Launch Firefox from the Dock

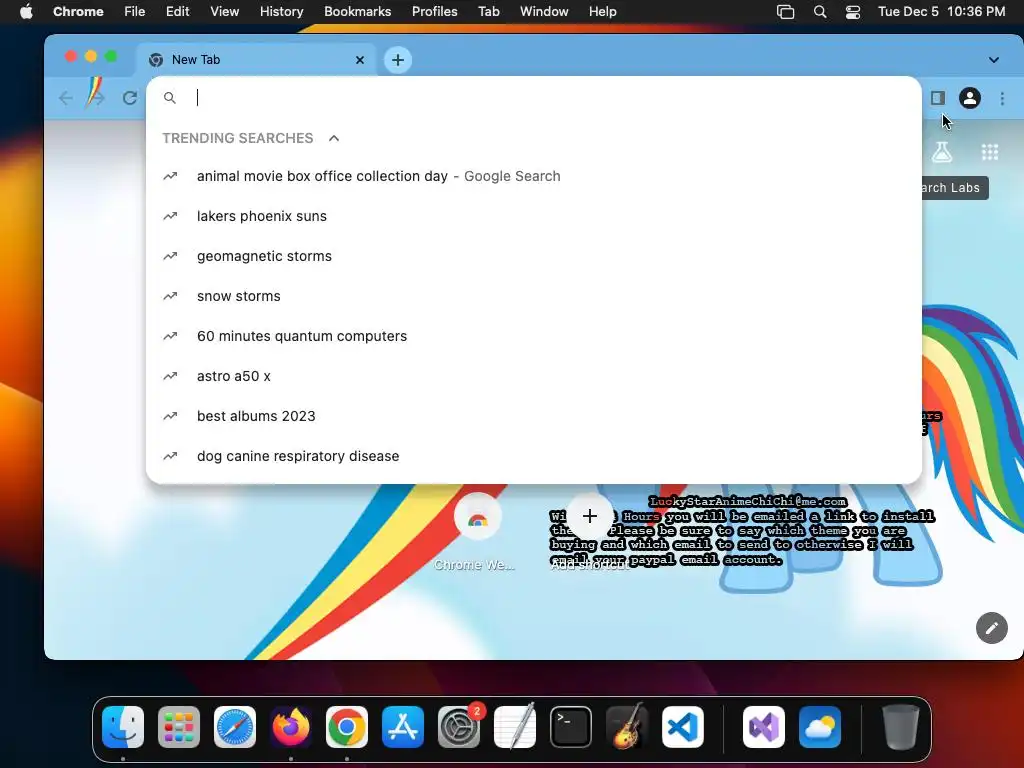coord(291,727)
